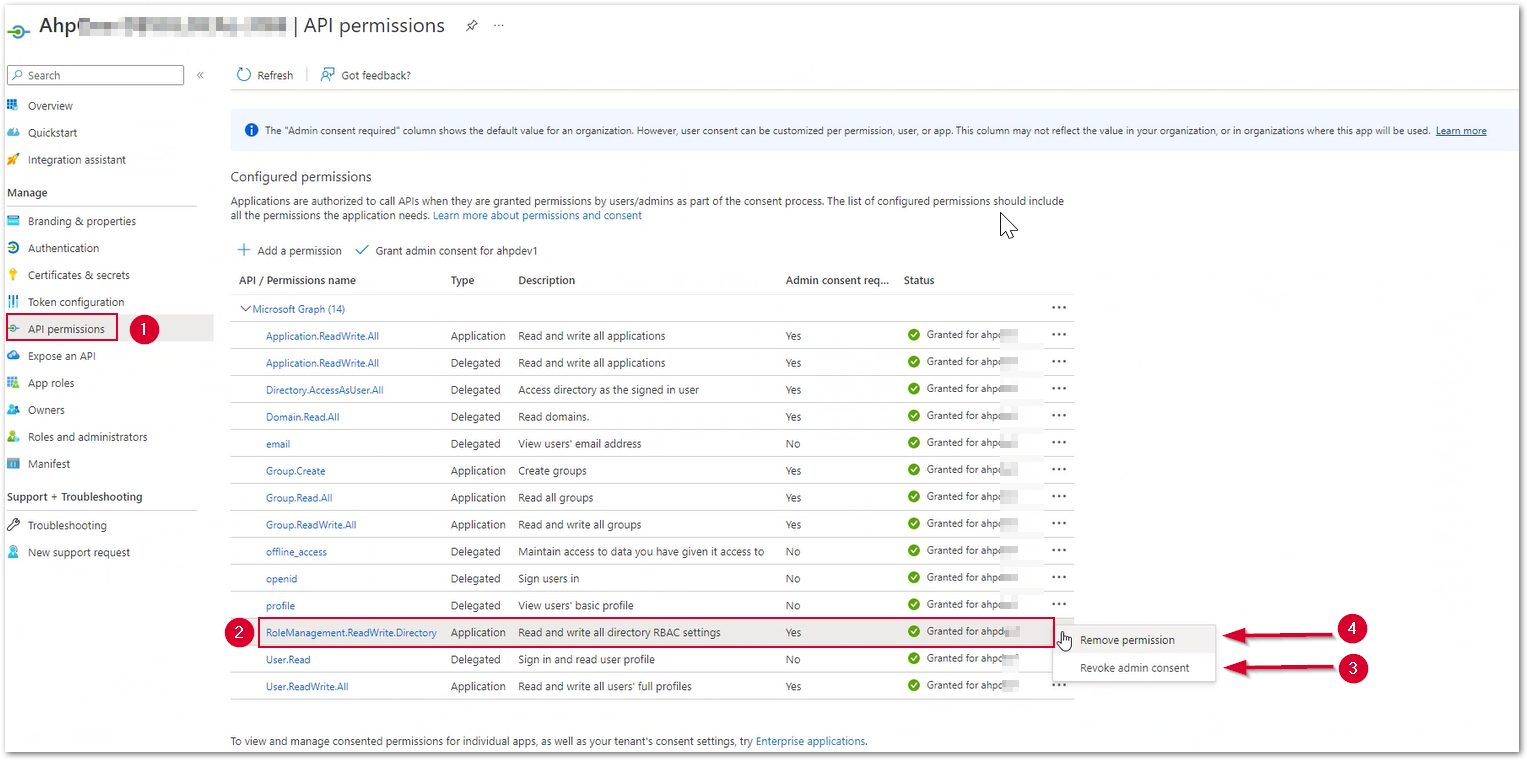This screenshot has width=1528, height=761.
Task: Open Quickstart page
Action: (52, 133)
